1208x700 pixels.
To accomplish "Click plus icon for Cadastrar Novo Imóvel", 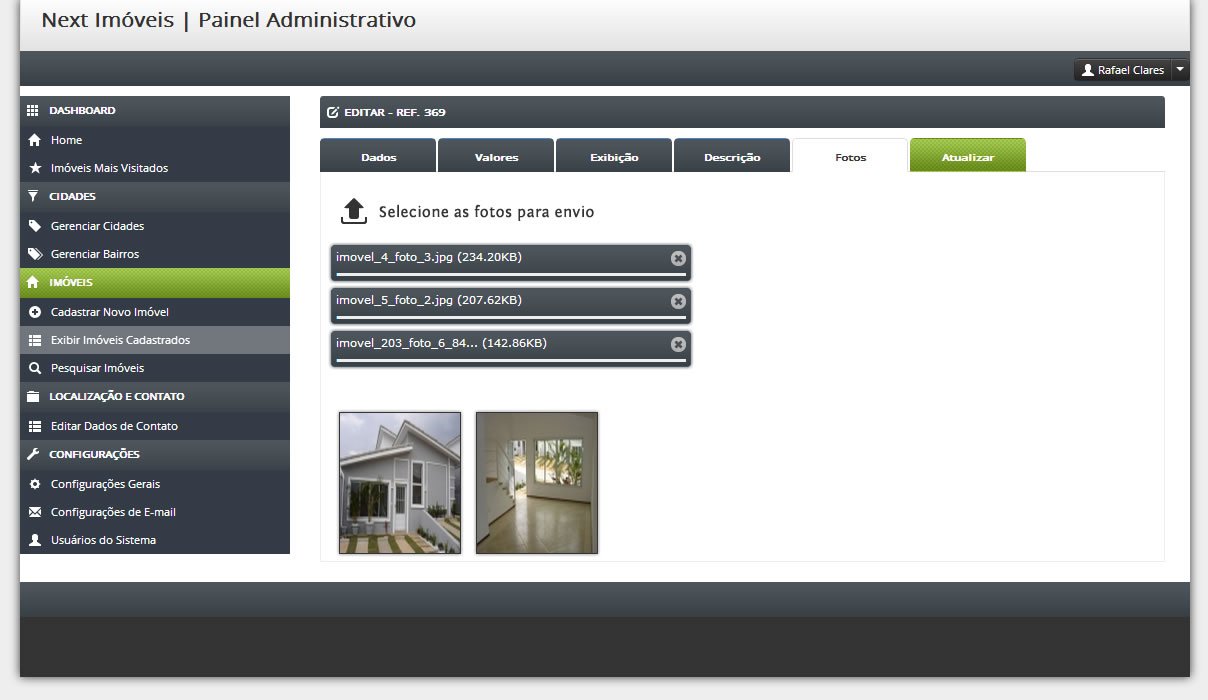I will tap(35, 312).
